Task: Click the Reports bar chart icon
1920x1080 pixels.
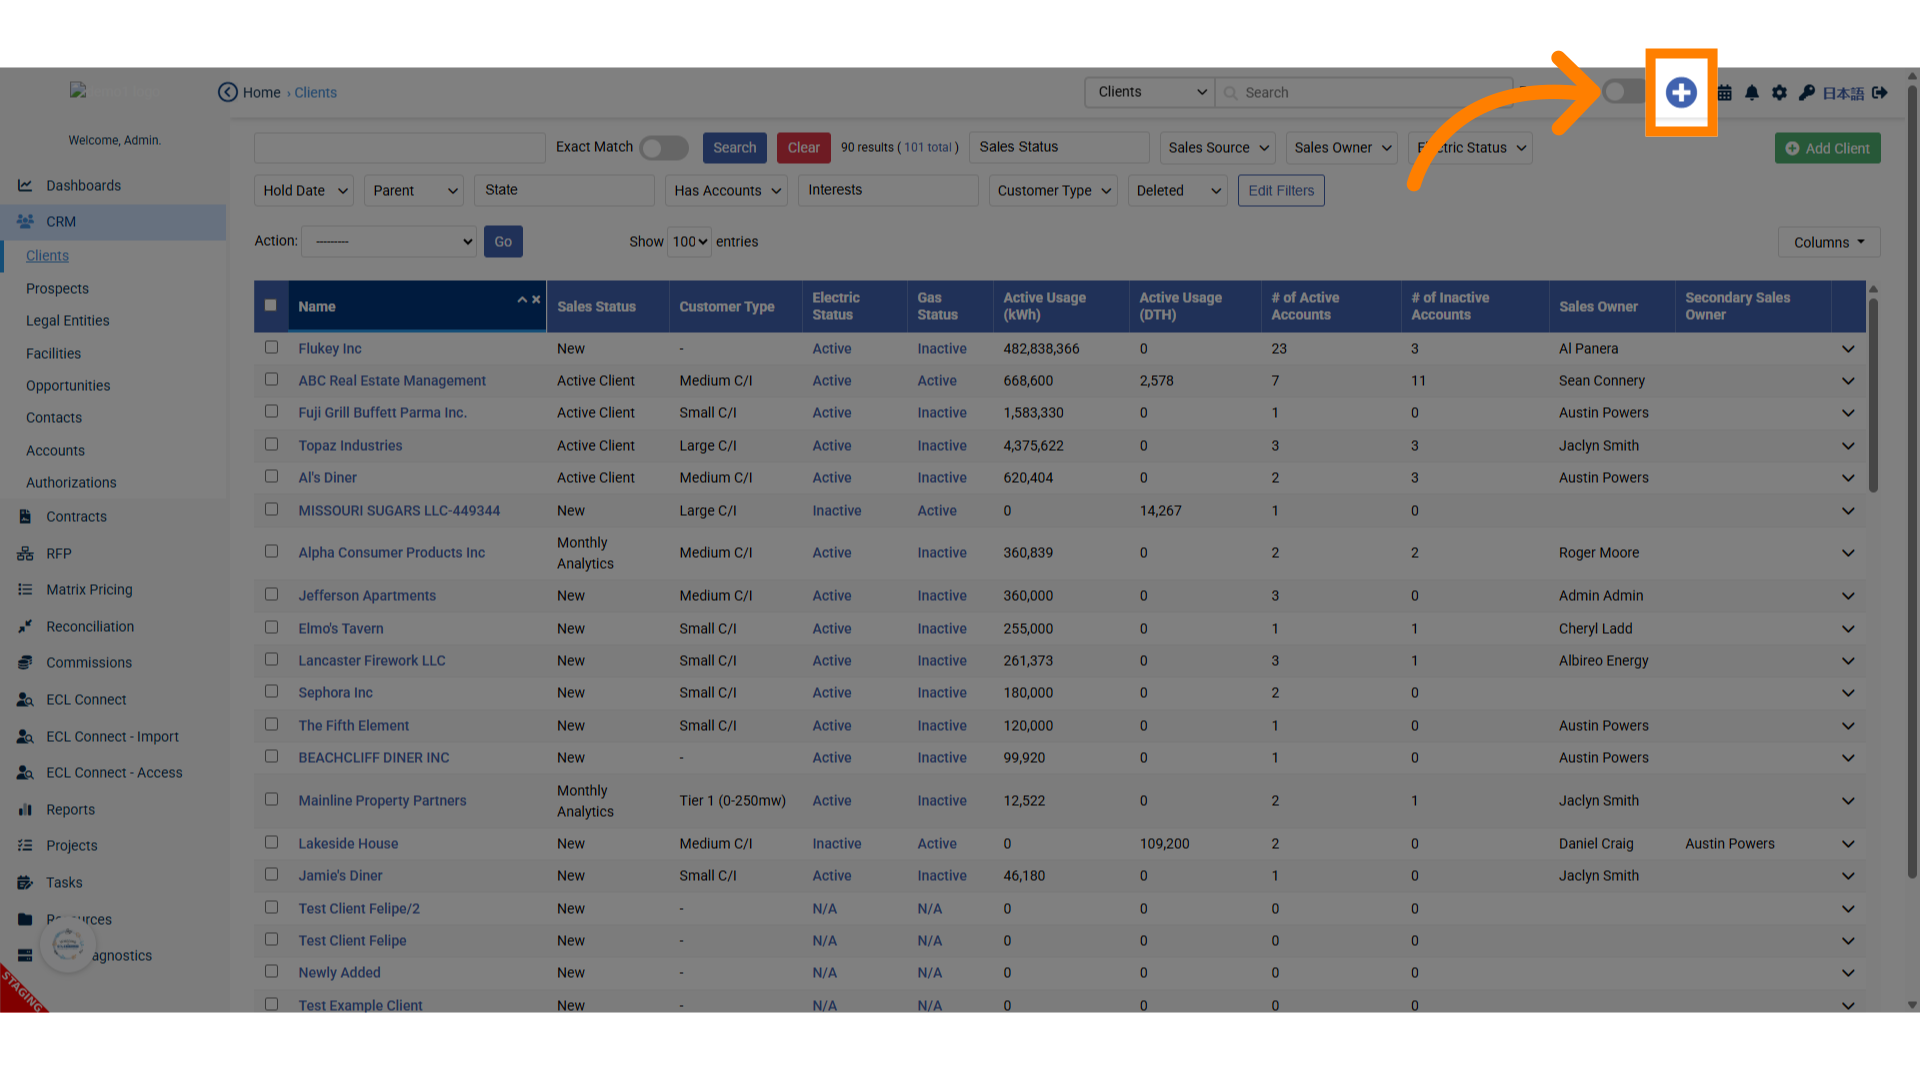Action: coord(25,809)
